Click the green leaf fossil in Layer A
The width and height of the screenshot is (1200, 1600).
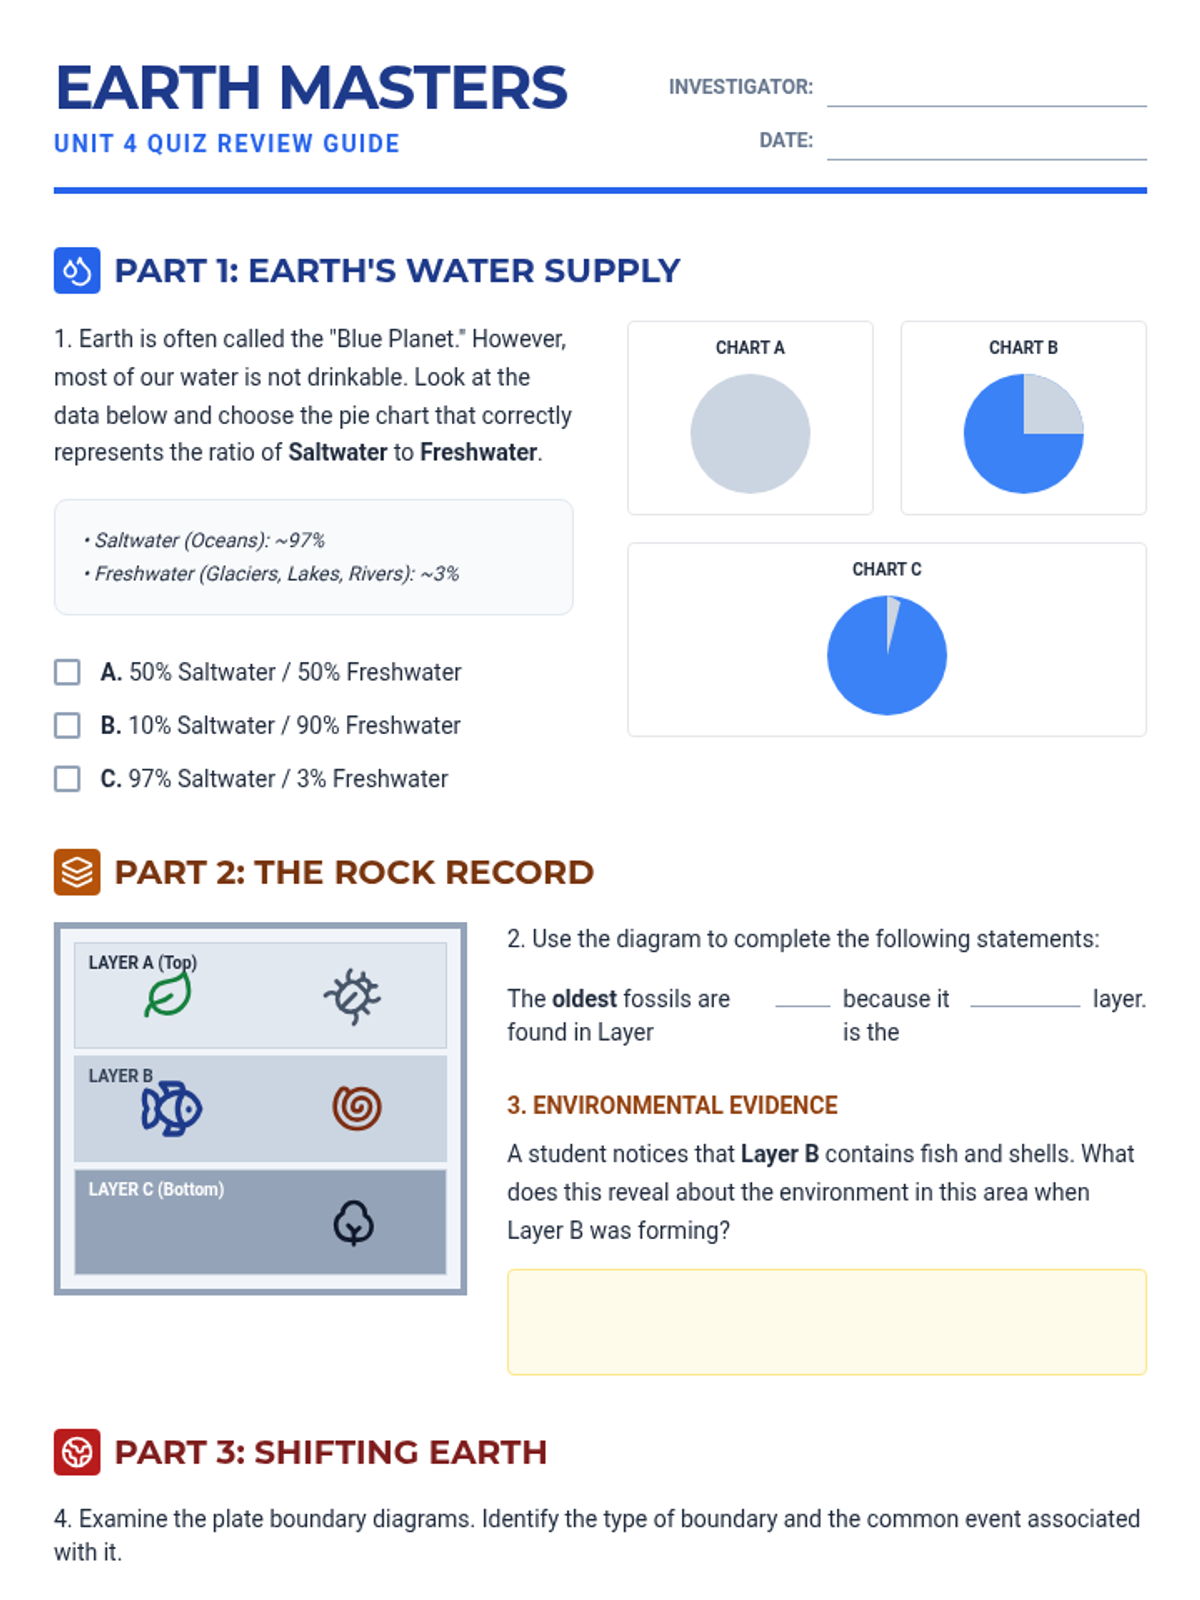[168, 996]
